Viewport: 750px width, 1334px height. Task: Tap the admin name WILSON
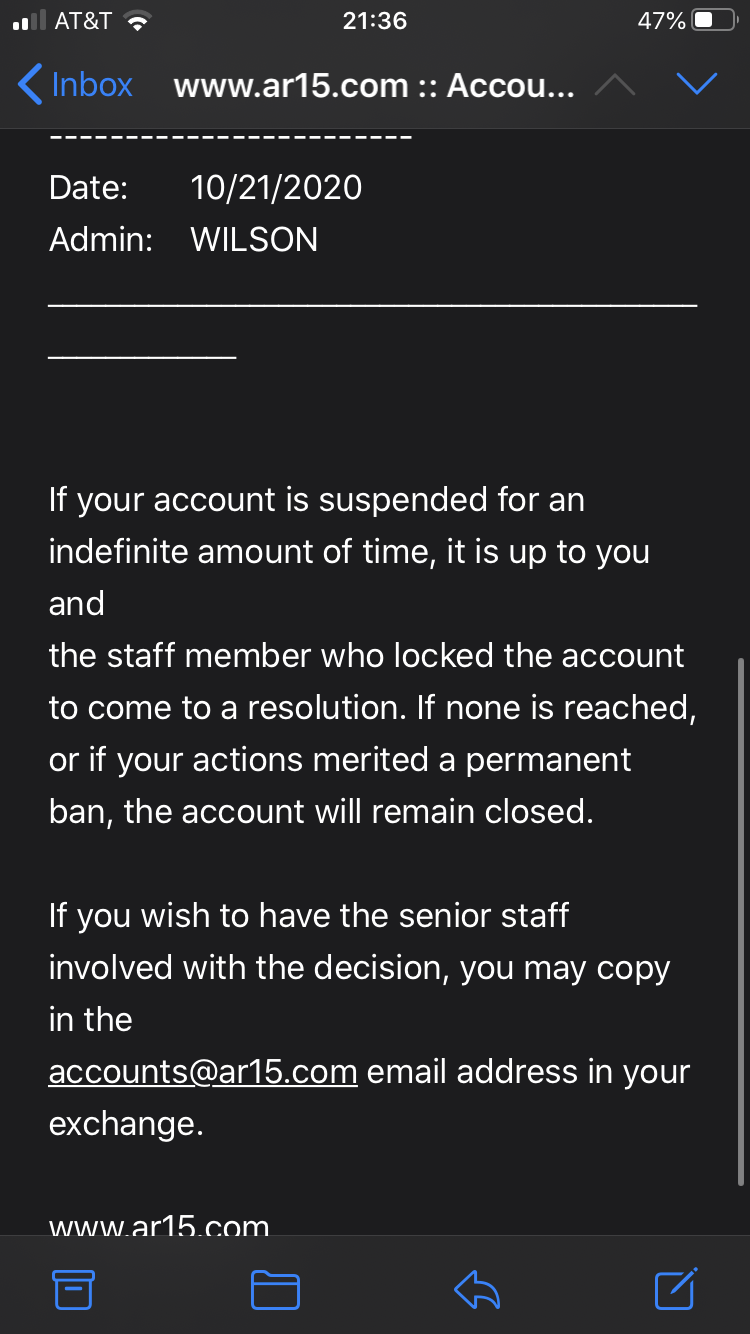pos(254,239)
